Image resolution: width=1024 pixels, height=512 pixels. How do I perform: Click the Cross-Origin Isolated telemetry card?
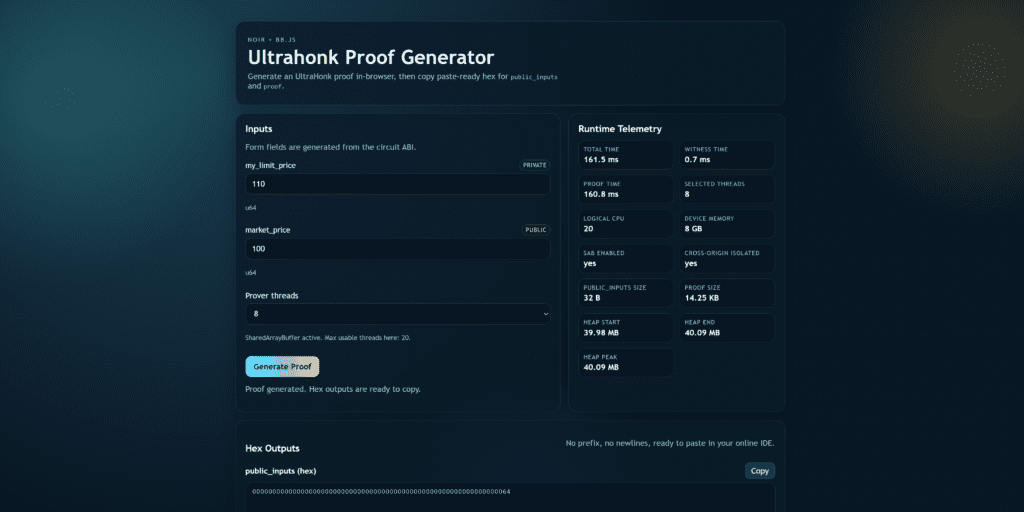click(x=726, y=259)
